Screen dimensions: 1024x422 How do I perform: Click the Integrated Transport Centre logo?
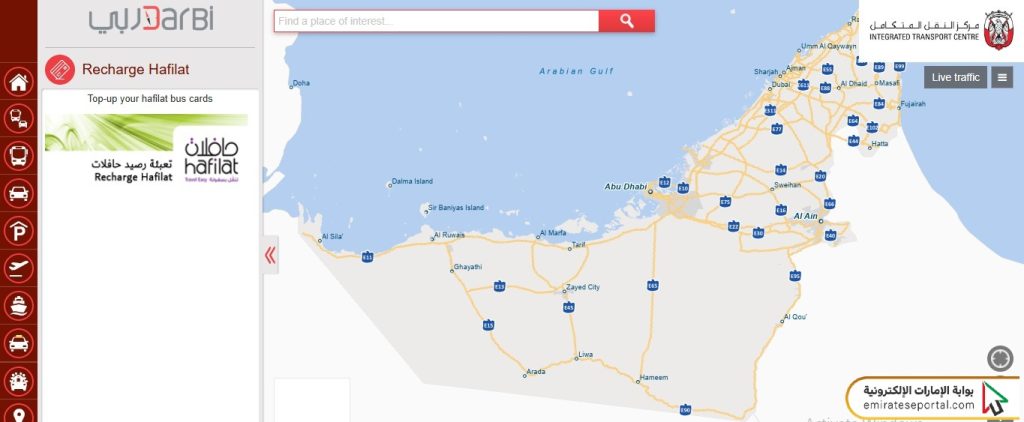tap(941, 29)
